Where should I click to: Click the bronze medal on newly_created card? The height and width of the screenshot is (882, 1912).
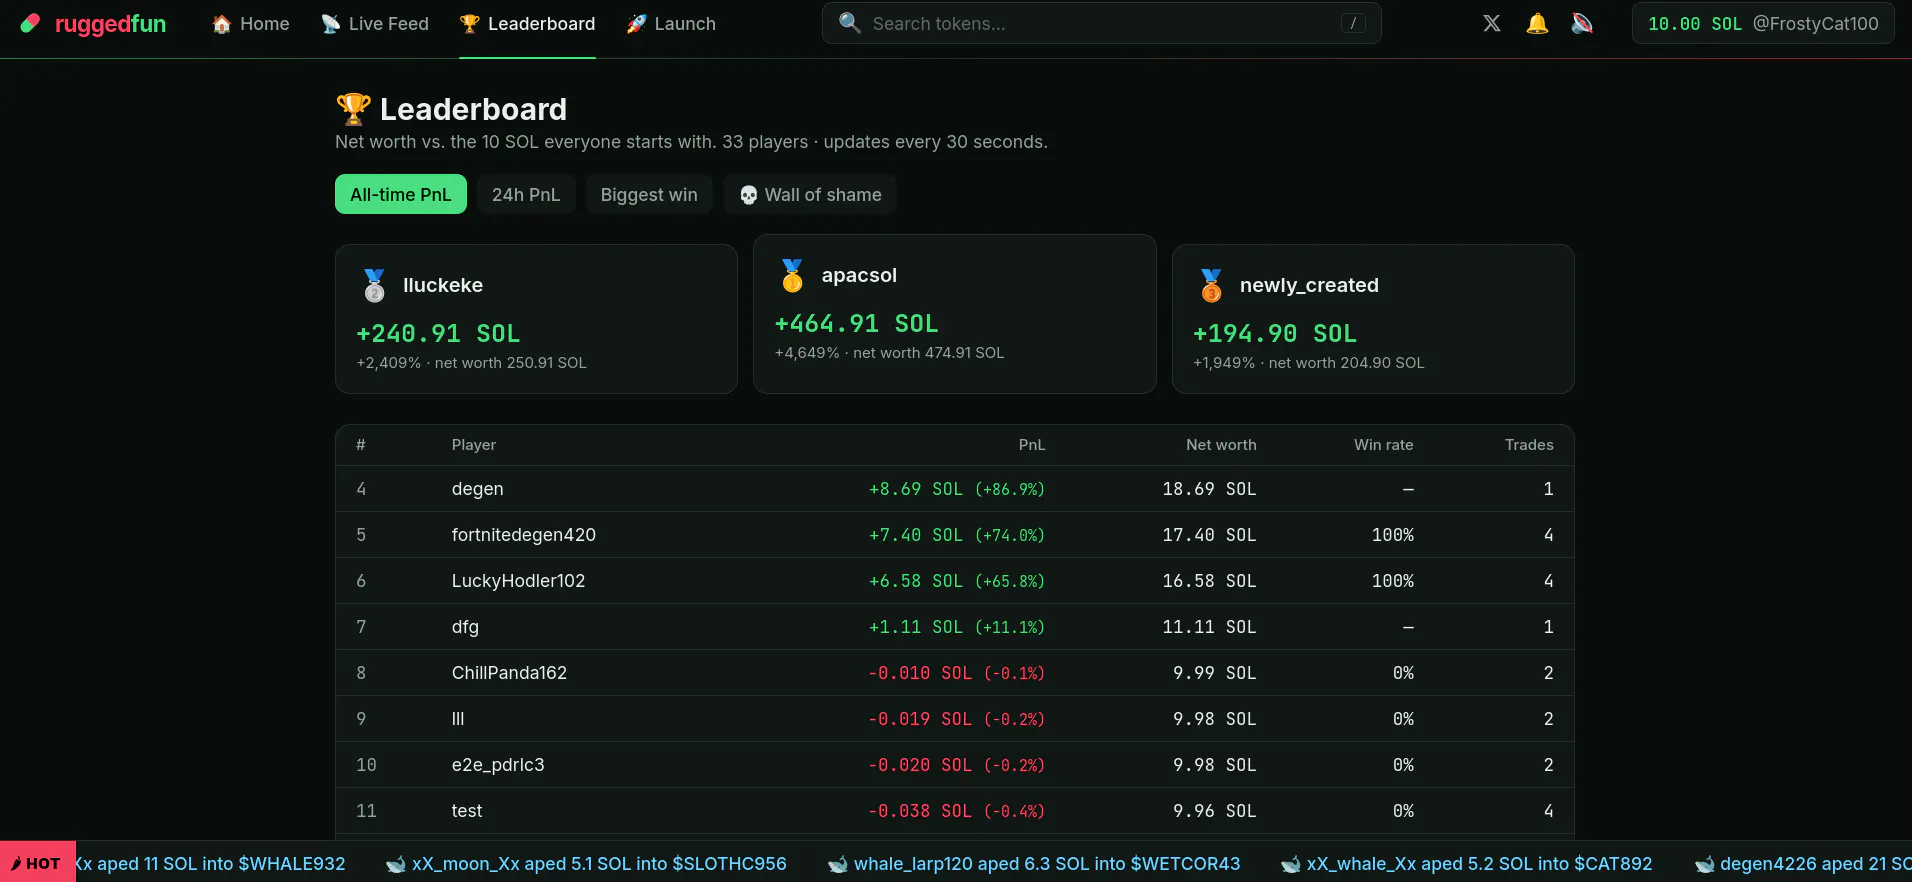[x=1211, y=285]
